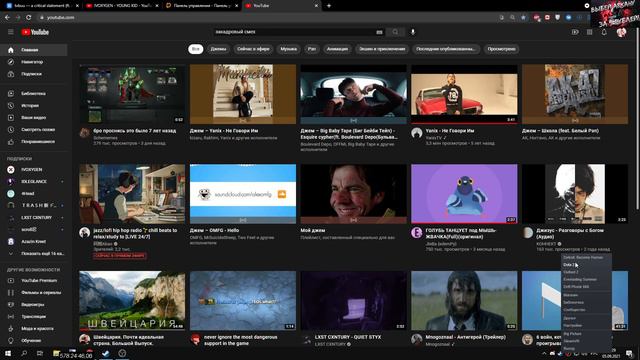Screen dimensions: 640x360
Task: Open LXST CXNTURY channel subscription
Action: [34, 218]
